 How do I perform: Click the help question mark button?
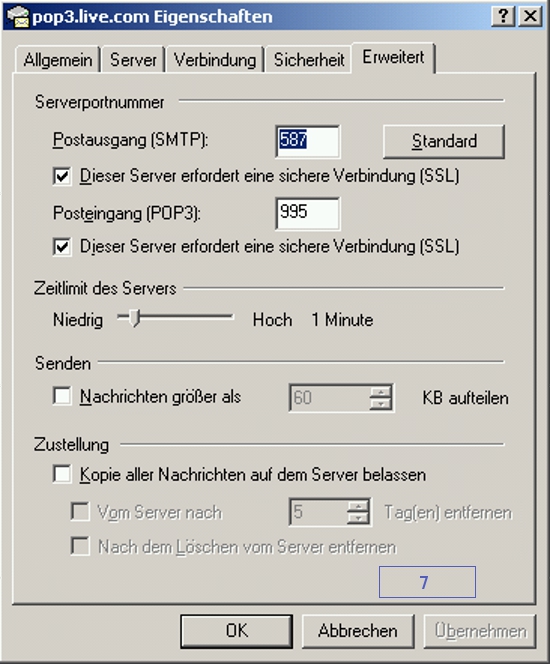point(503,16)
